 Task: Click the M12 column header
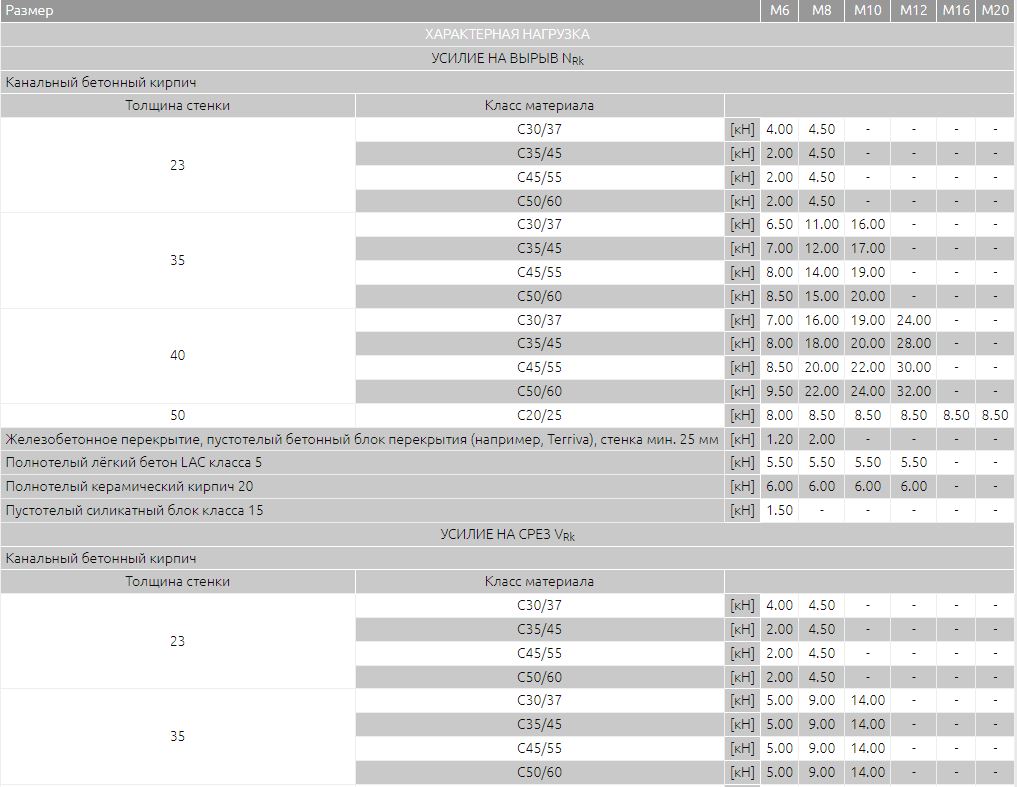point(913,10)
